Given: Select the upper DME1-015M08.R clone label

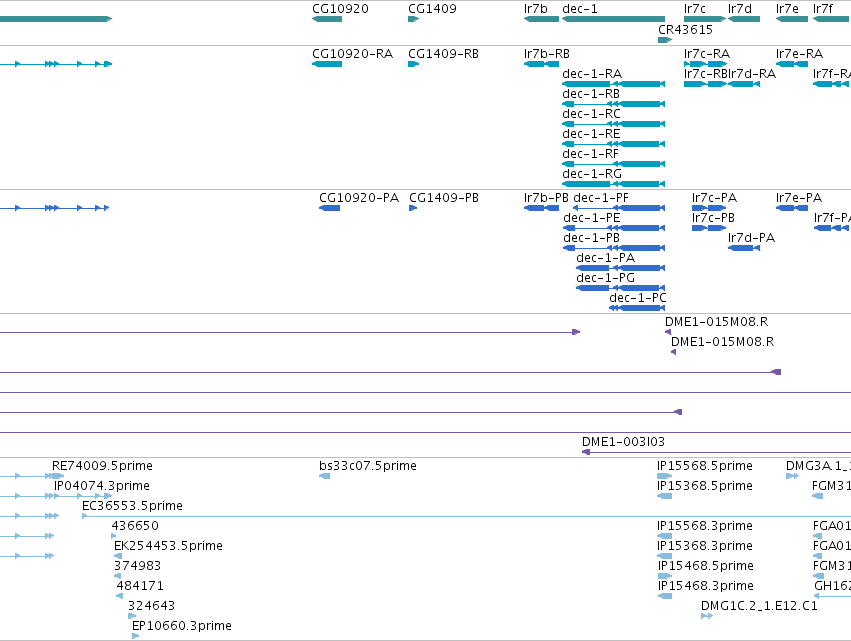Looking at the screenshot, I should click(716, 322).
